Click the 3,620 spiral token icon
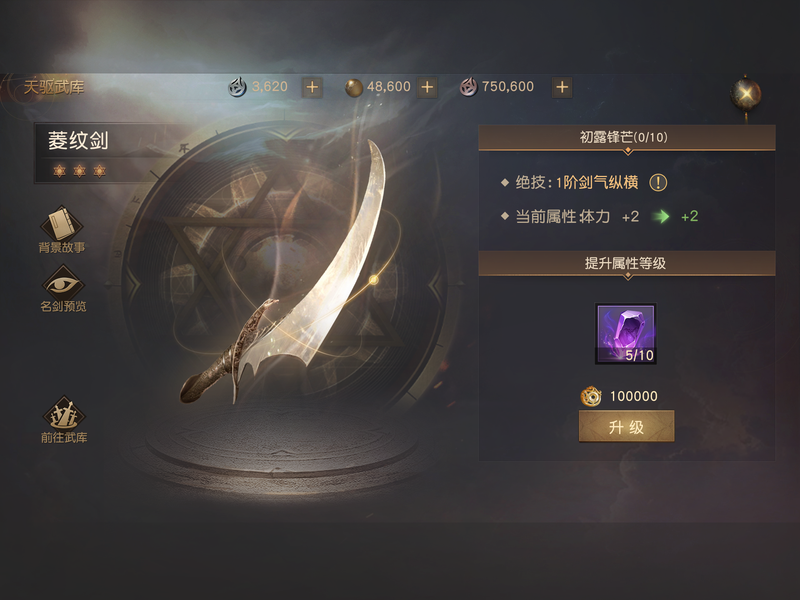The image size is (800, 600). pos(237,87)
